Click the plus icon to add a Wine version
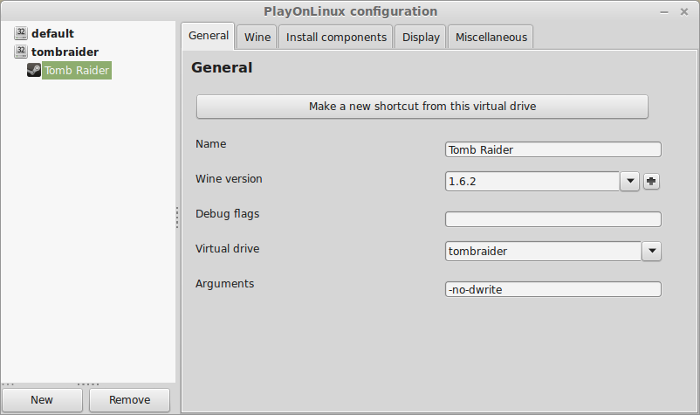This screenshot has height=415, width=700. coord(651,181)
